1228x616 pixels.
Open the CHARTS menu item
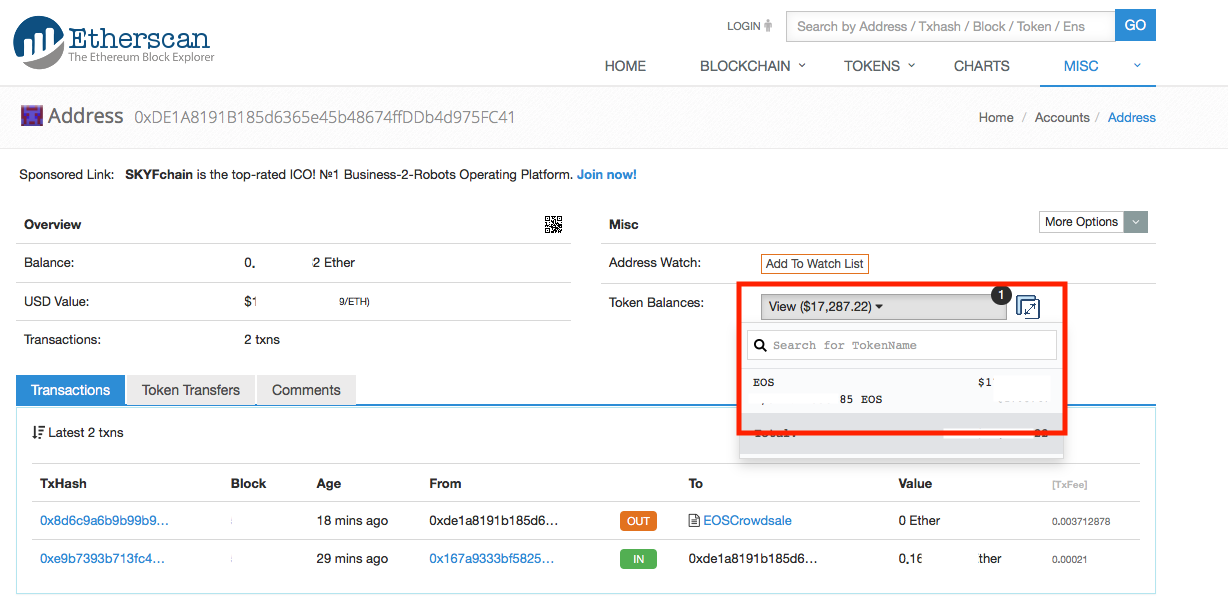pos(981,66)
